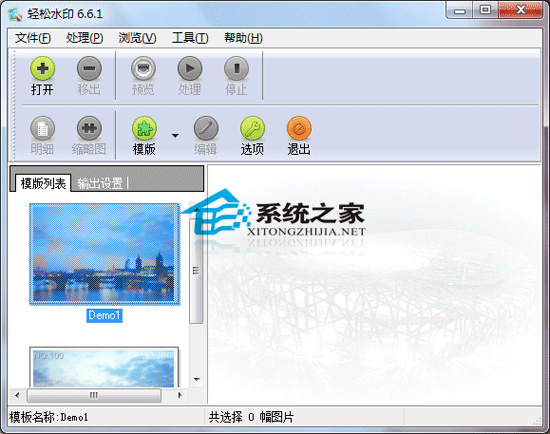This screenshot has width=550, height=434.
Task: Click the Process (处理) play icon
Action: [190, 69]
